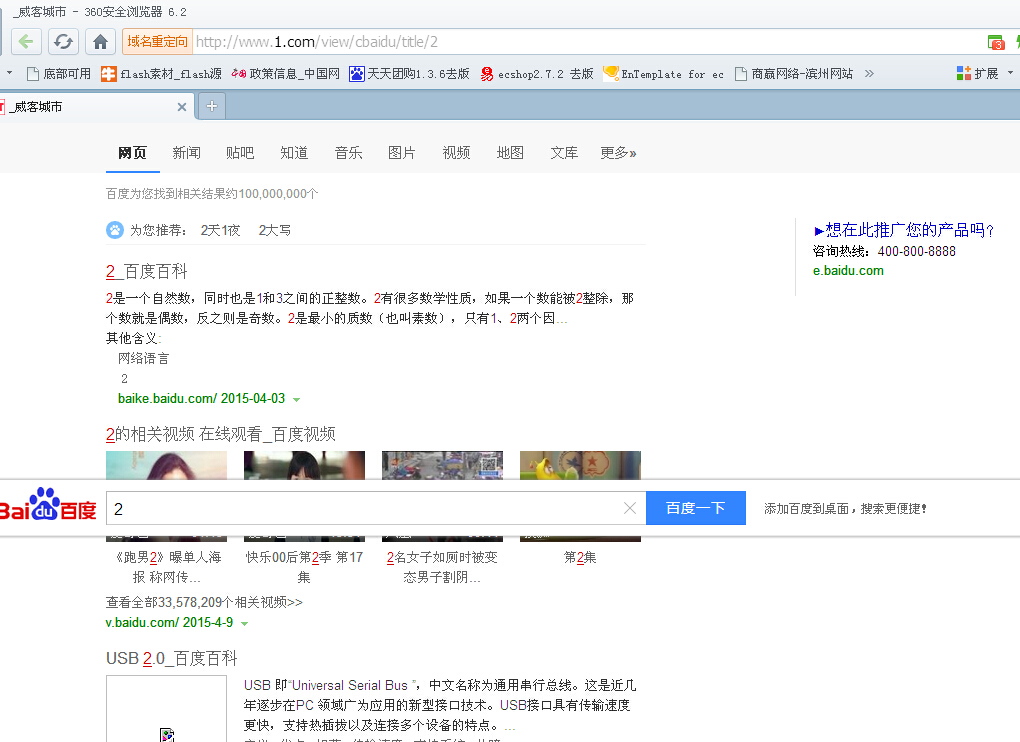The image size is (1020, 742).
Task: Open the 天天团购1.3.6去版 bookmark
Action: tap(409, 73)
